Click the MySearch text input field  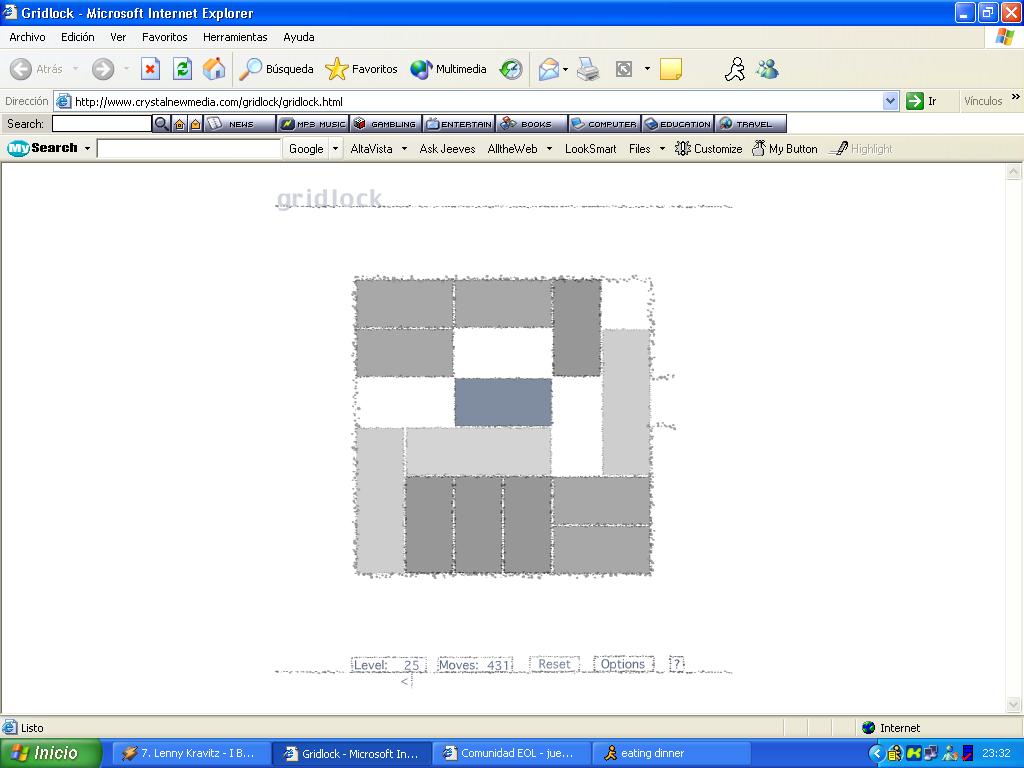click(x=189, y=148)
